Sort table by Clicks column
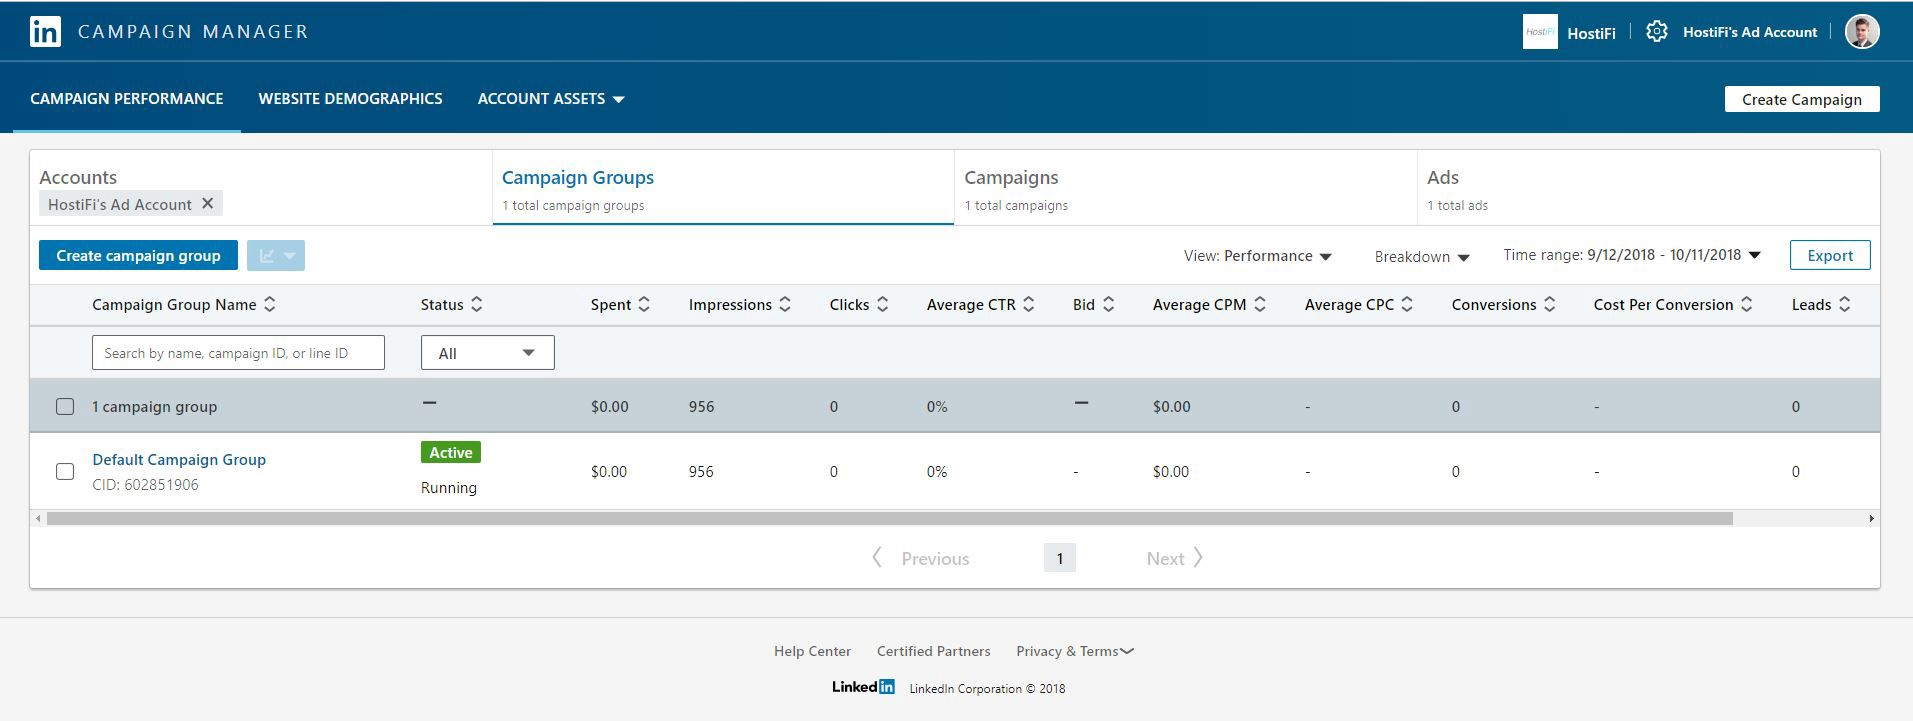 pos(883,304)
